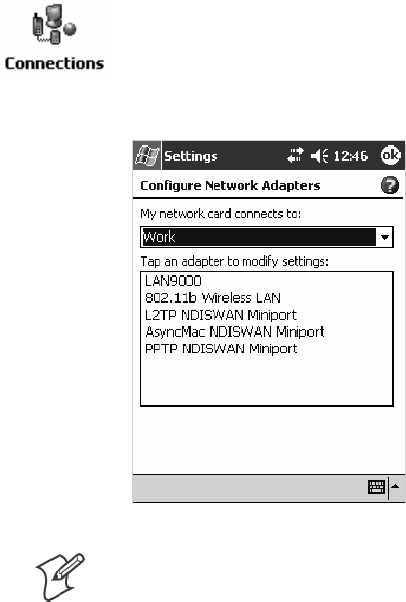Select the LAN9000 adapter

point(173,281)
